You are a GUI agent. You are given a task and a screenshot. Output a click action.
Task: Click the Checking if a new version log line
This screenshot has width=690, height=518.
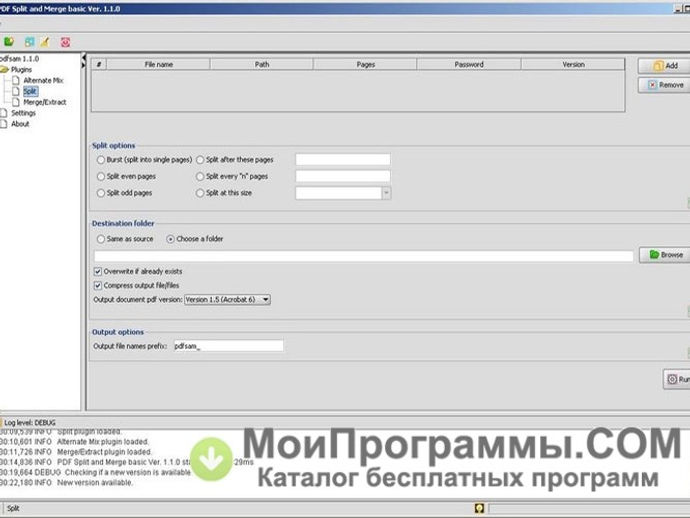pyautogui.click(x=95, y=472)
